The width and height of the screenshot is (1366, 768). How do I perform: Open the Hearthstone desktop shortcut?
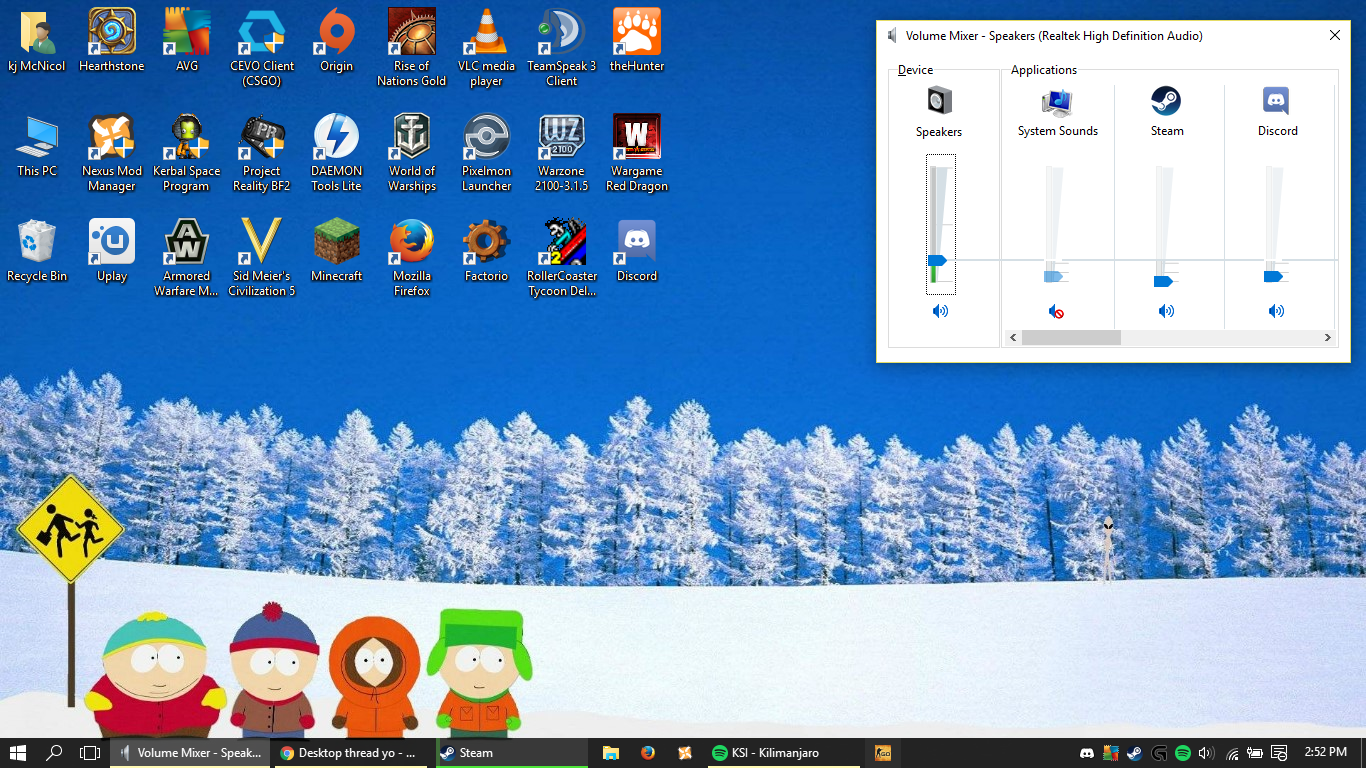(112, 41)
